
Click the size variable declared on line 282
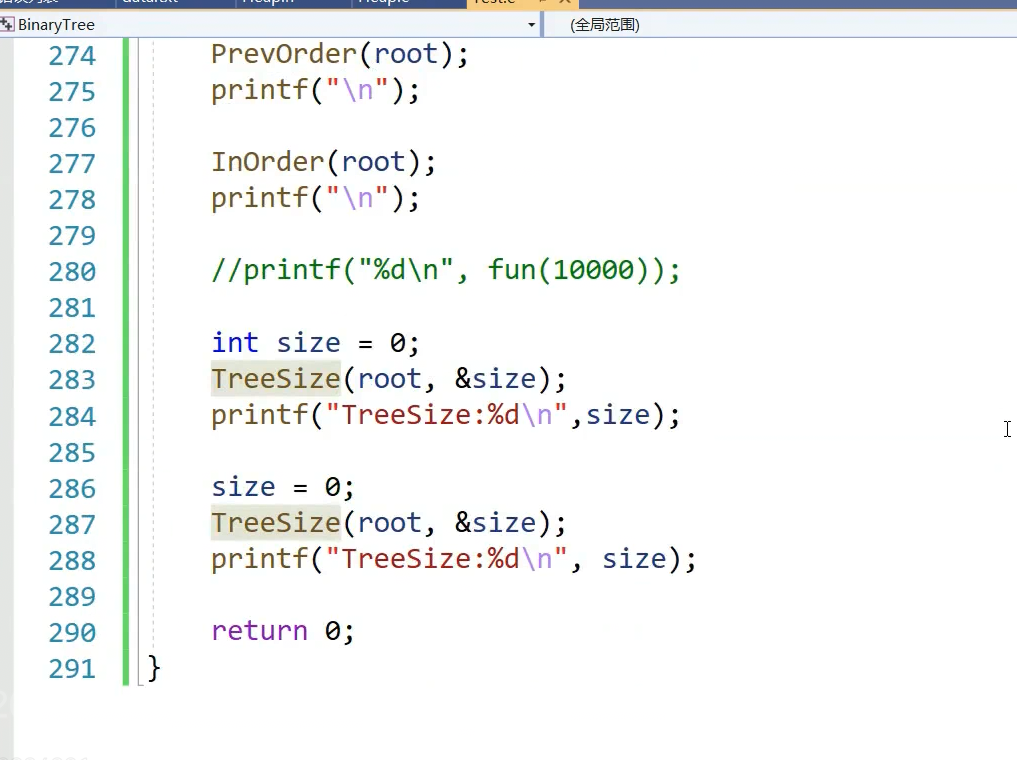tap(308, 342)
